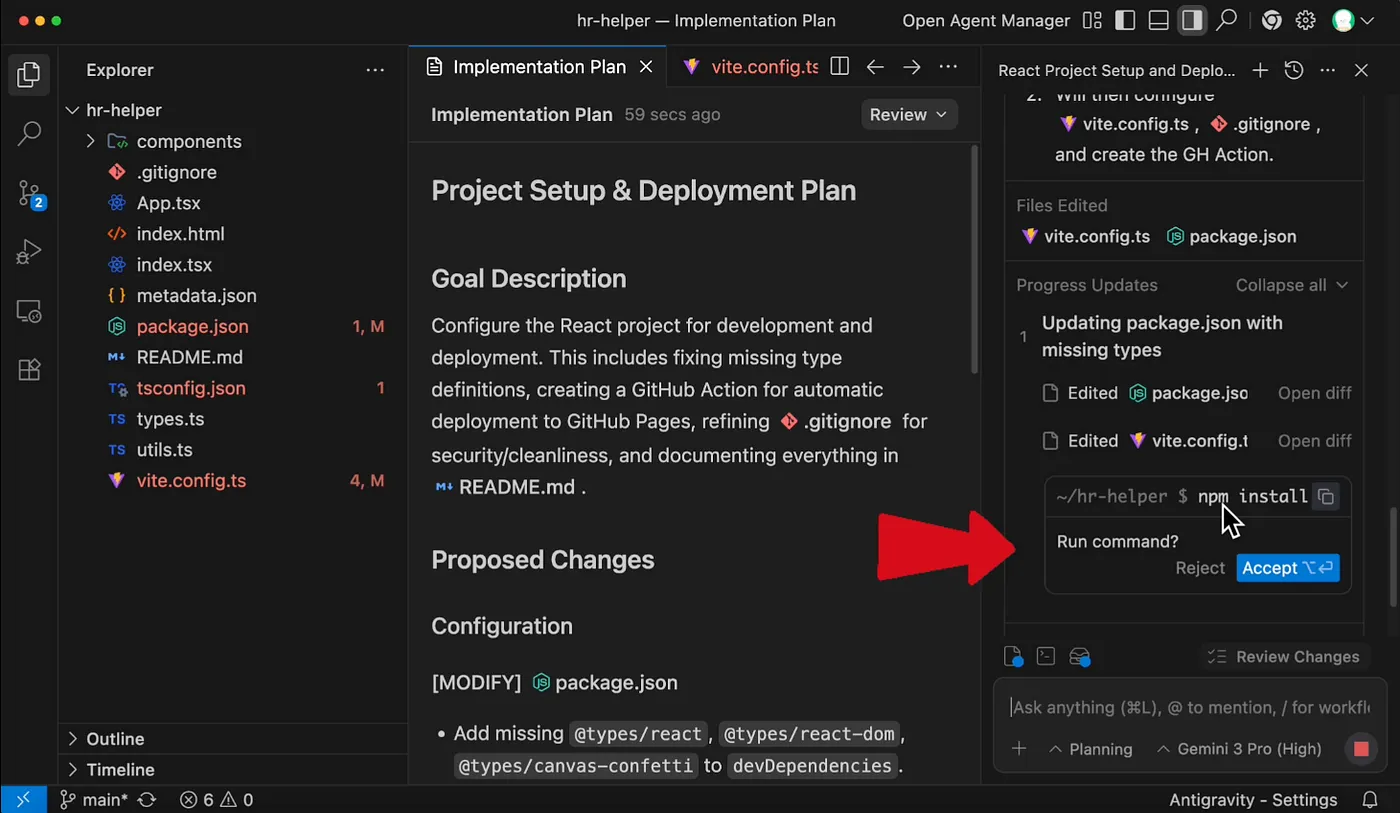
Task: Expand the Timeline section
Action: [x=233, y=770]
